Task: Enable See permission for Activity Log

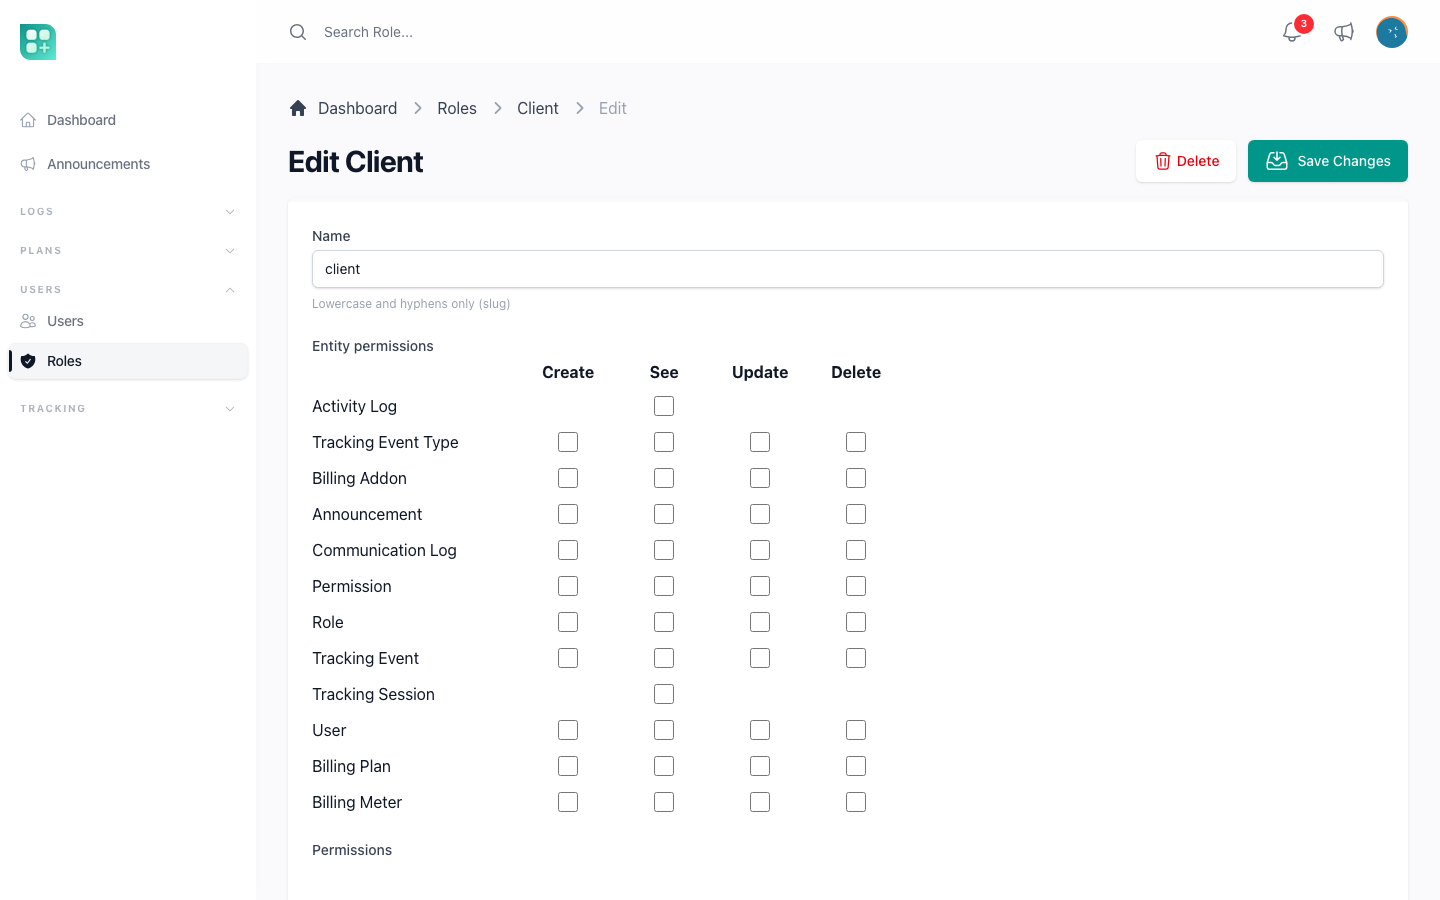Action: [x=664, y=406]
